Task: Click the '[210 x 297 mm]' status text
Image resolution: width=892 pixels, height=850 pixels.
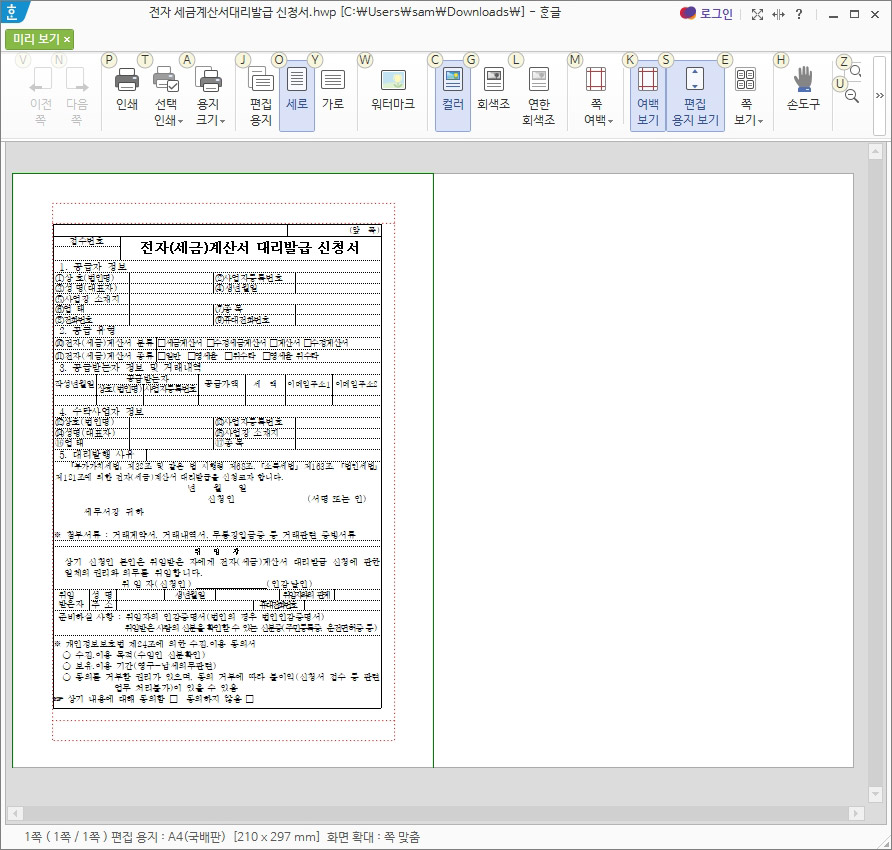Action: coord(276,837)
